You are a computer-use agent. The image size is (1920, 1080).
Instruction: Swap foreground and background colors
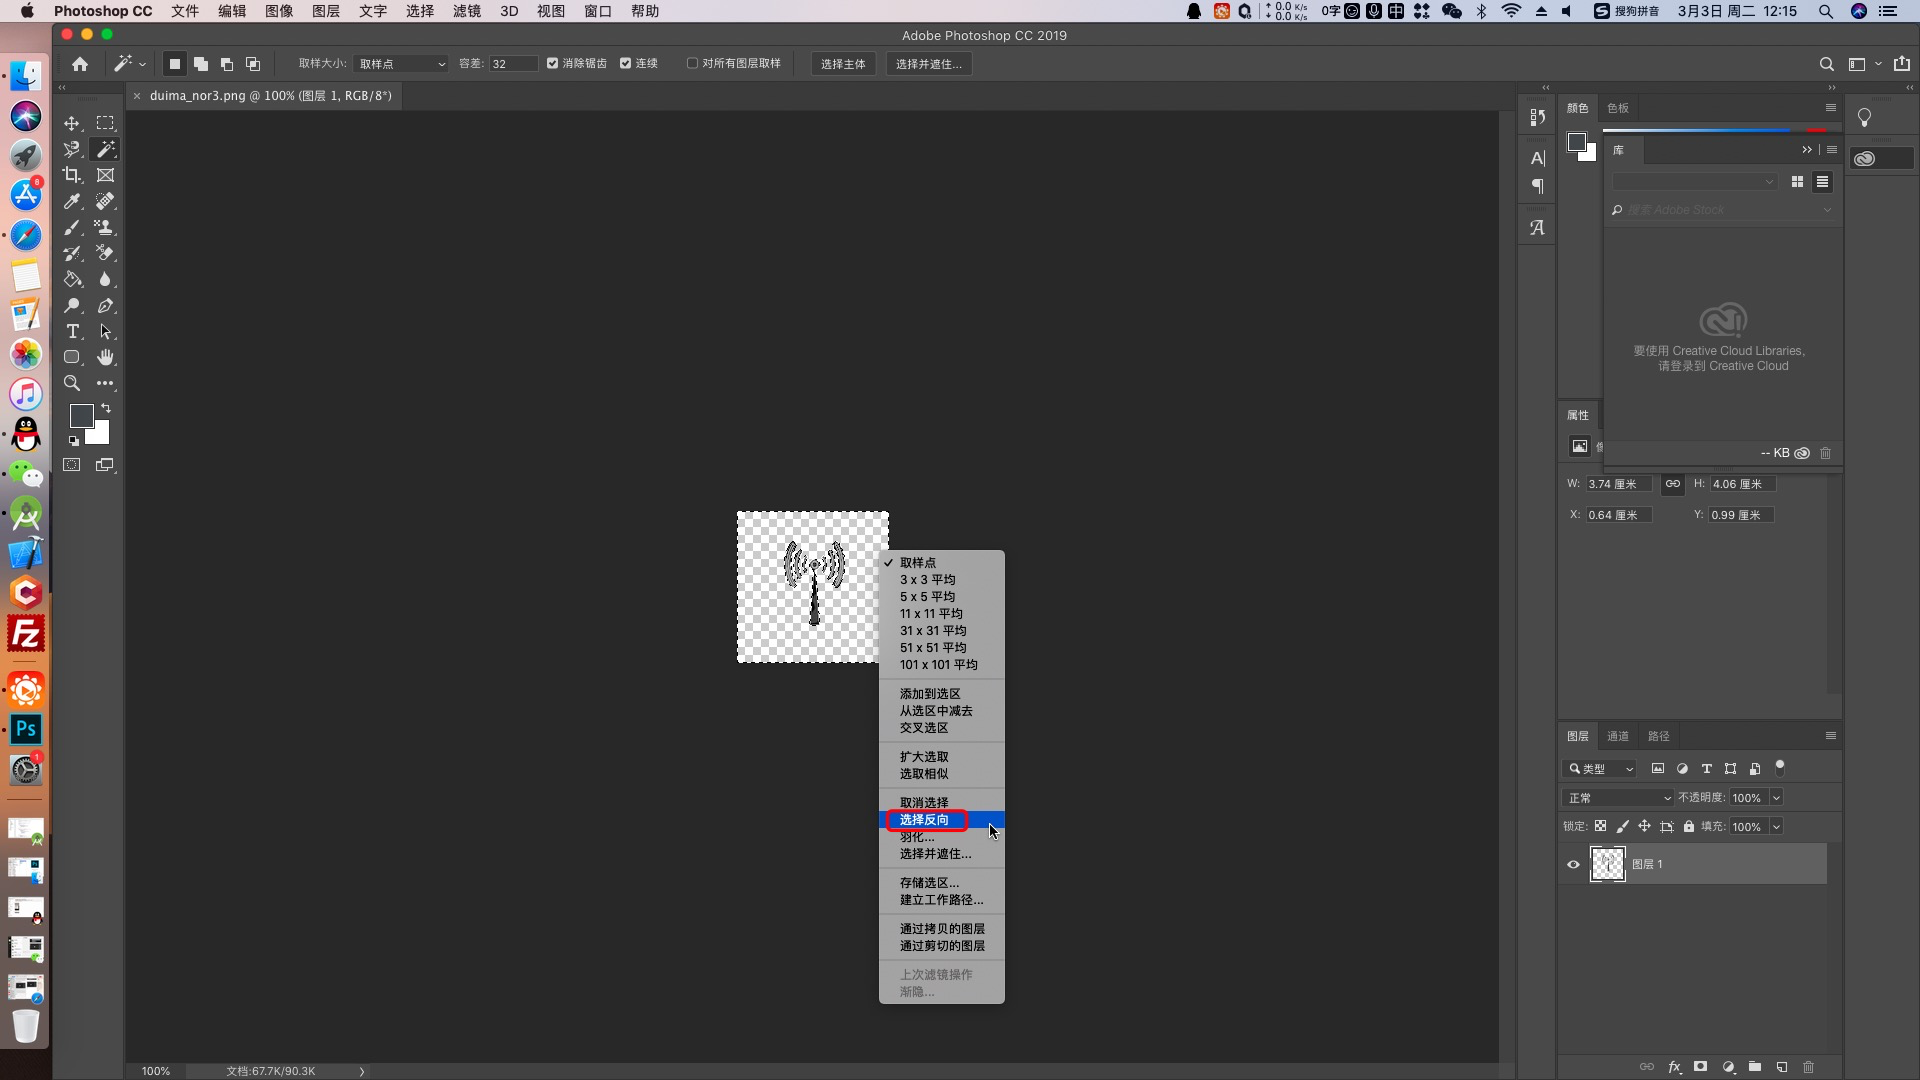[106, 408]
